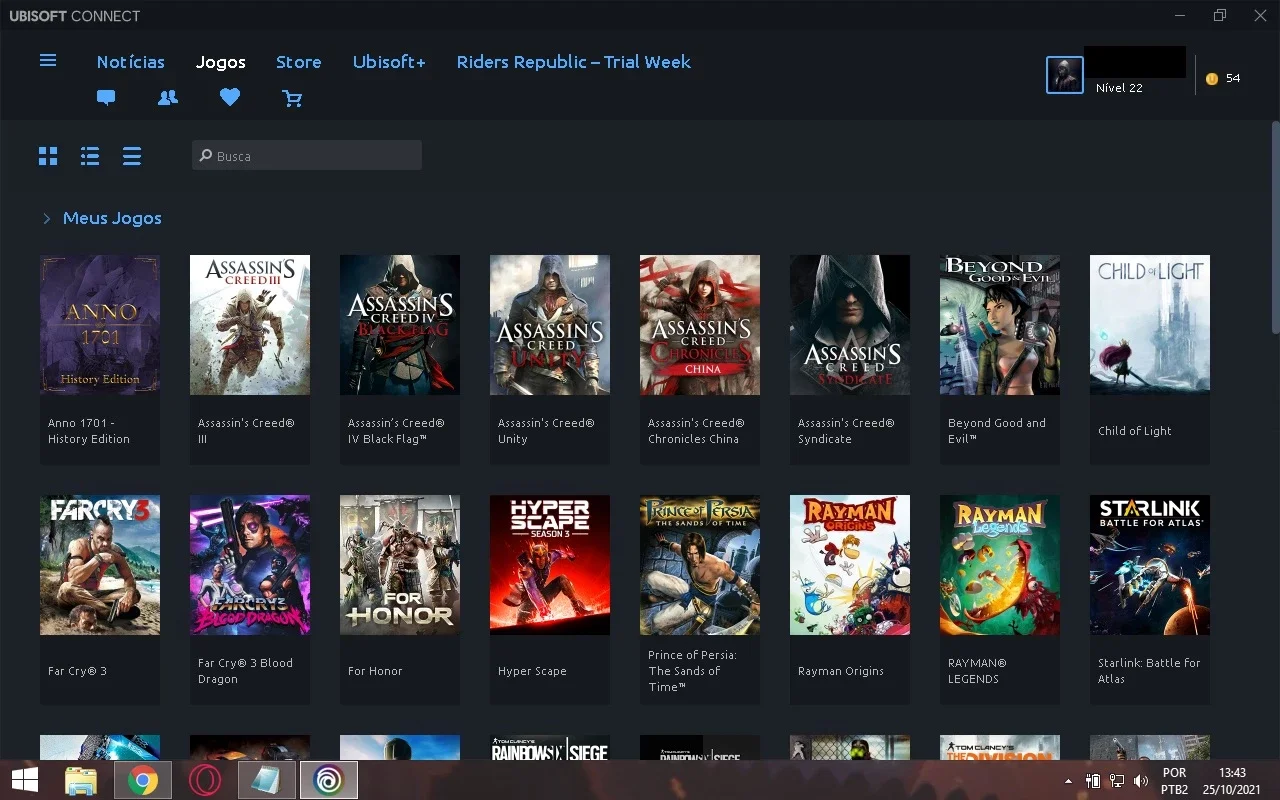Click the 'Rayman Origins' title text
Image resolution: width=1280 pixels, height=800 pixels.
(841, 671)
